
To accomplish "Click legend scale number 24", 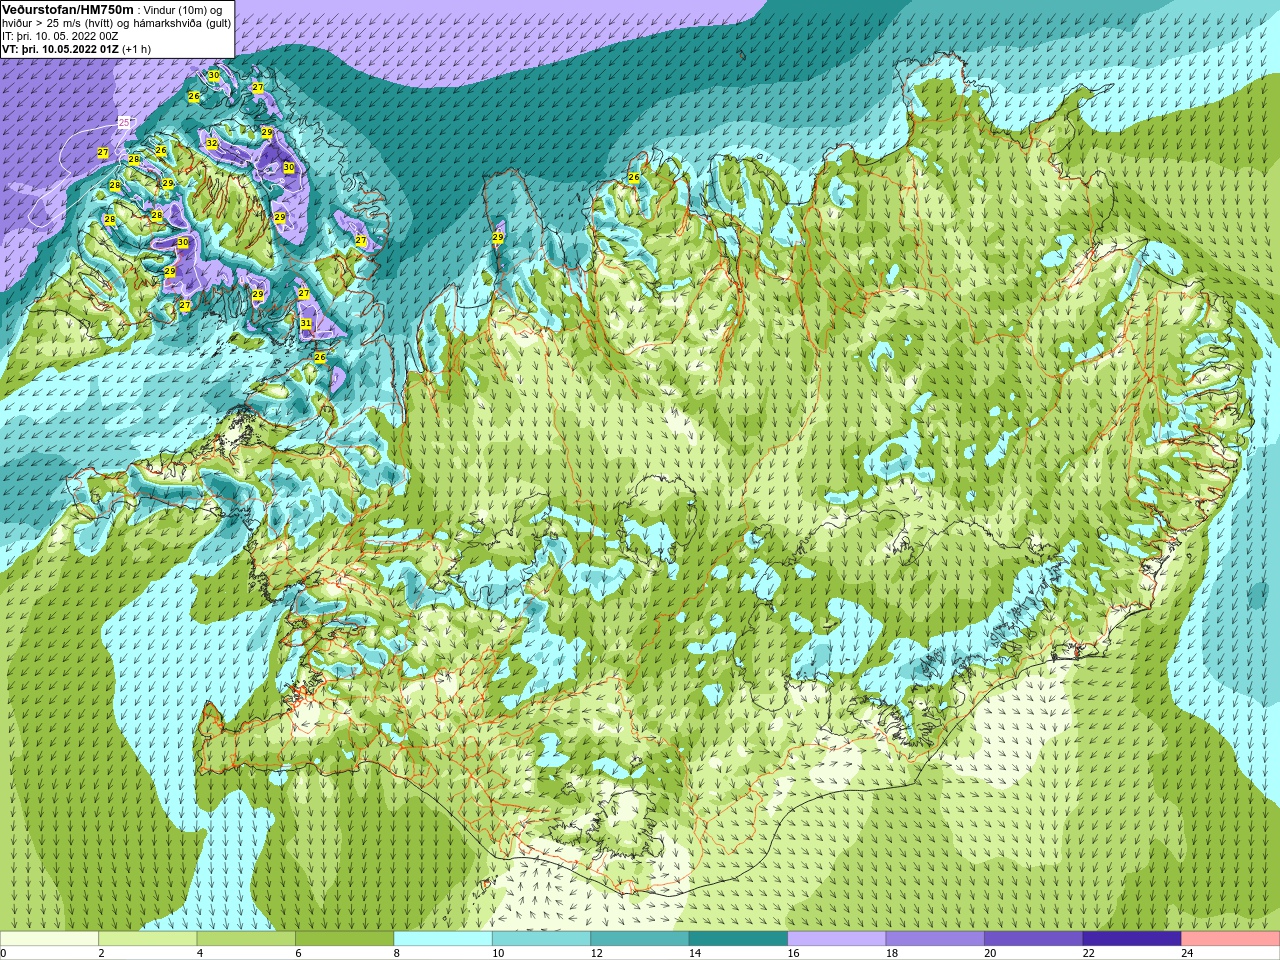I will 1187,953.
